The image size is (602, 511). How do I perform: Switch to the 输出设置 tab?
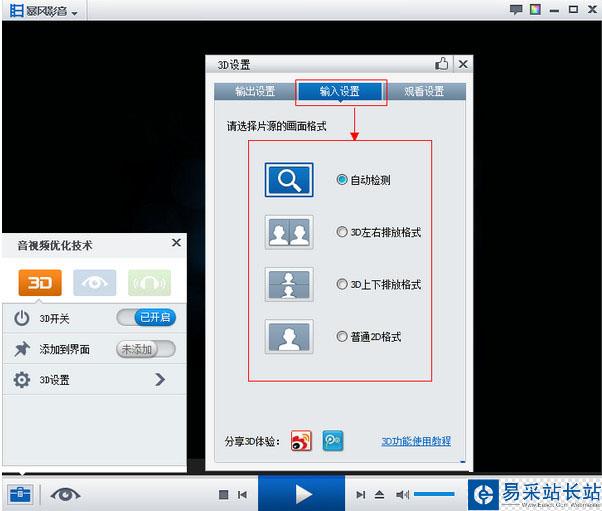(255, 91)
